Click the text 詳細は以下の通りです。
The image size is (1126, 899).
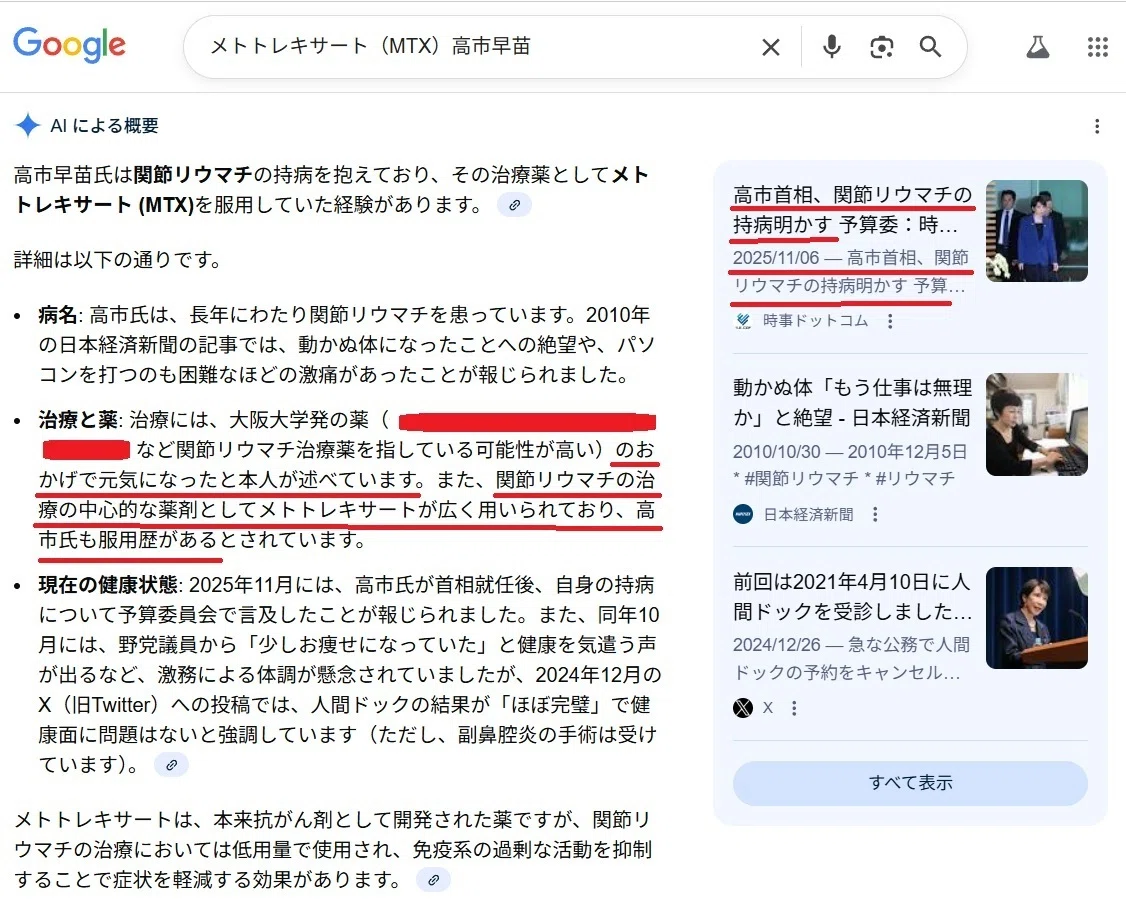point(118,259)
